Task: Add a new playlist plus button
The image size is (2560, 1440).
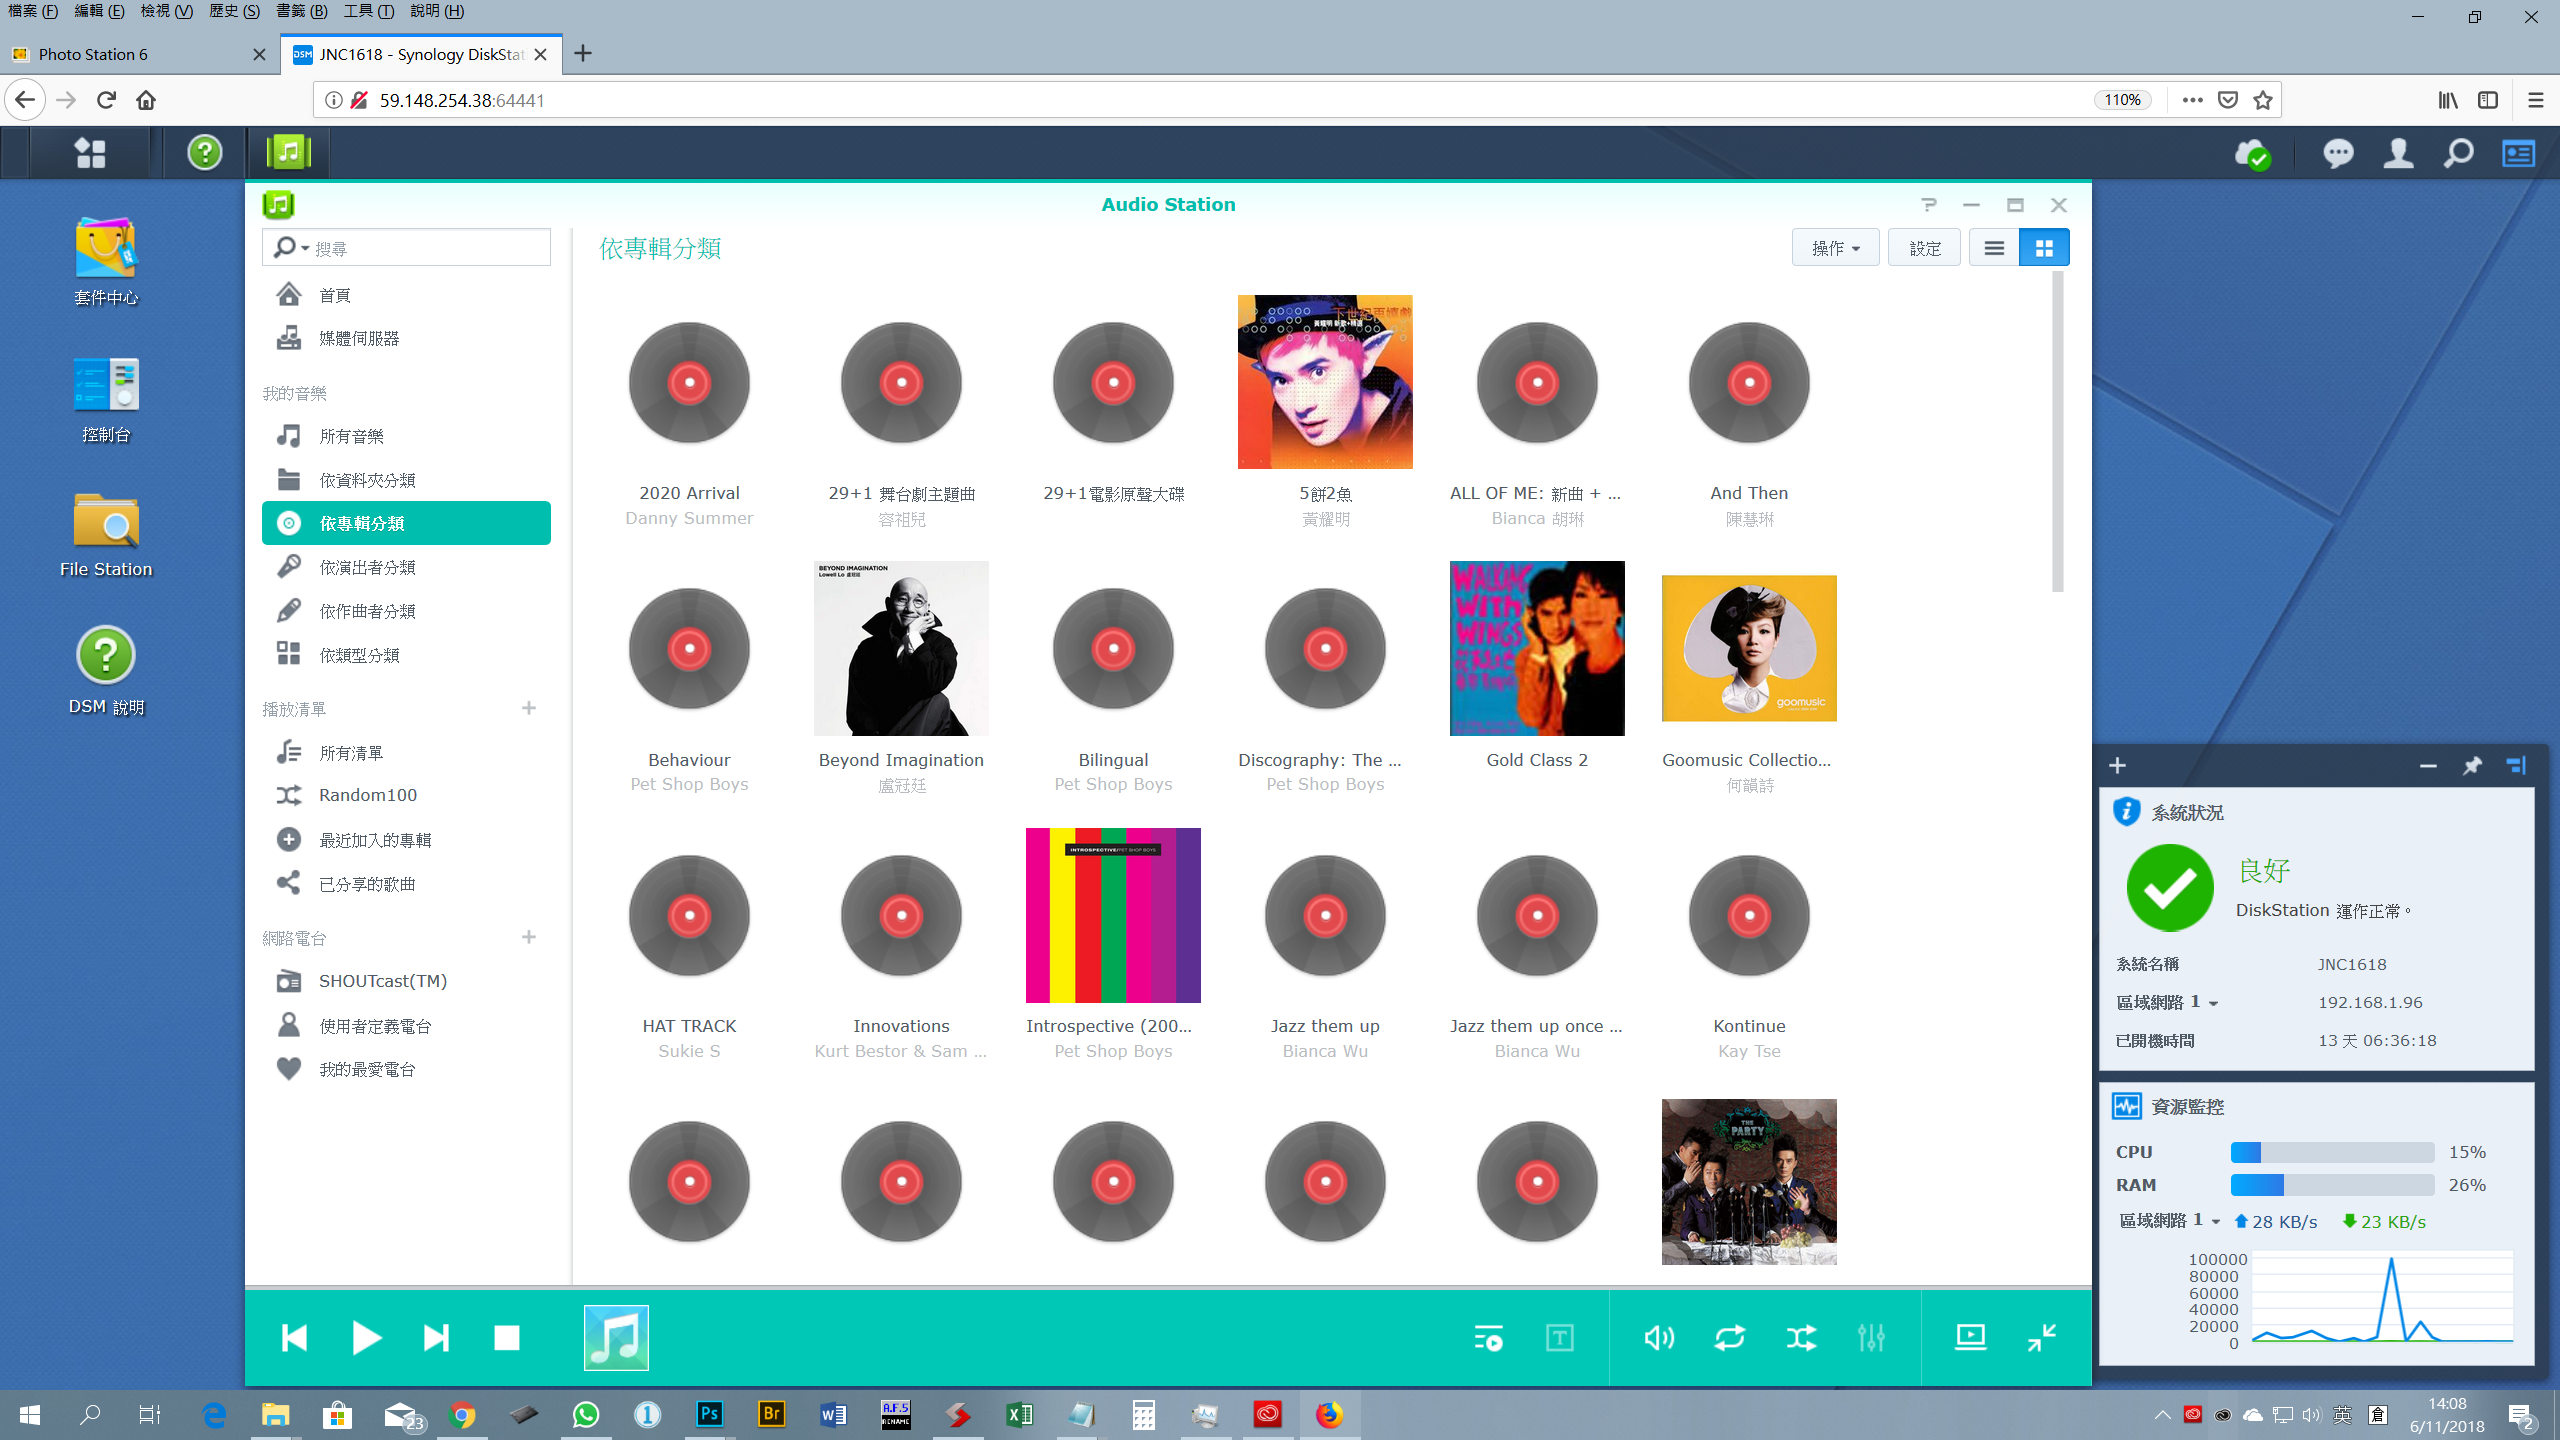Action: [x=529, y=708]
